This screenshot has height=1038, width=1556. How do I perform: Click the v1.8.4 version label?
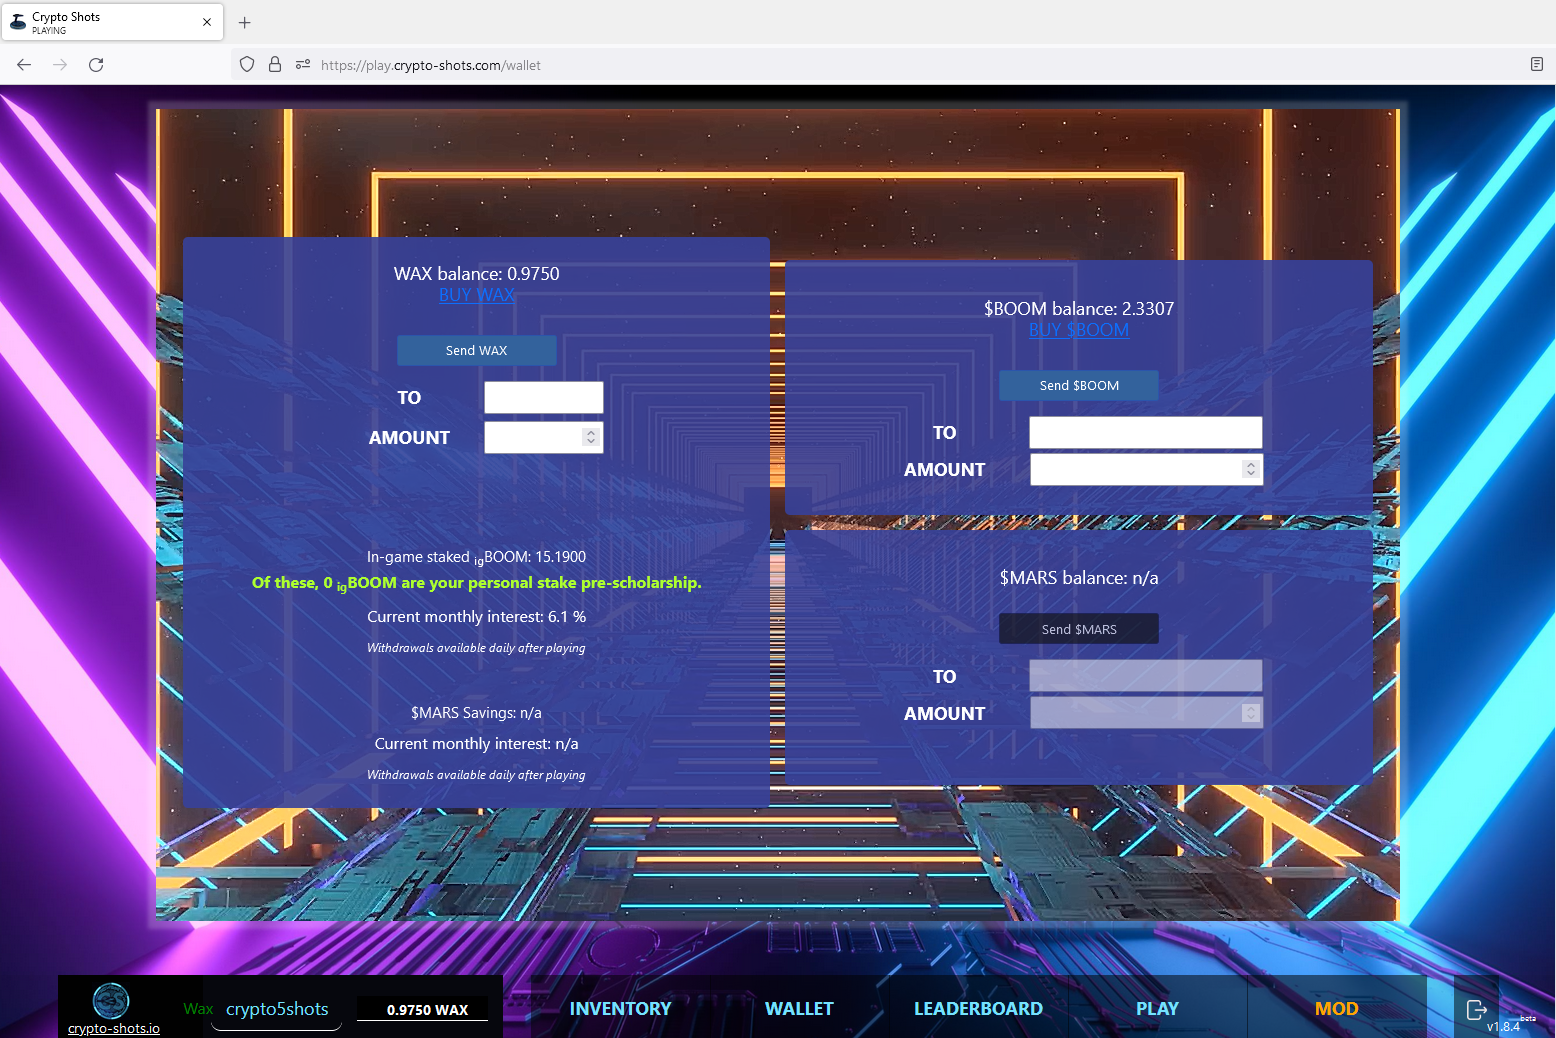[x=1503, y=1027]
